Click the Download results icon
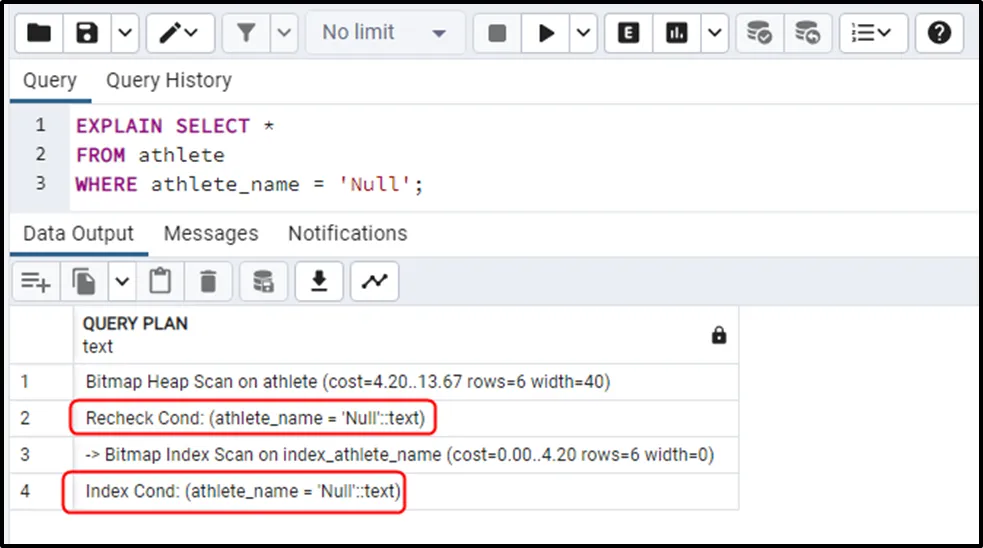 point(319,282)
